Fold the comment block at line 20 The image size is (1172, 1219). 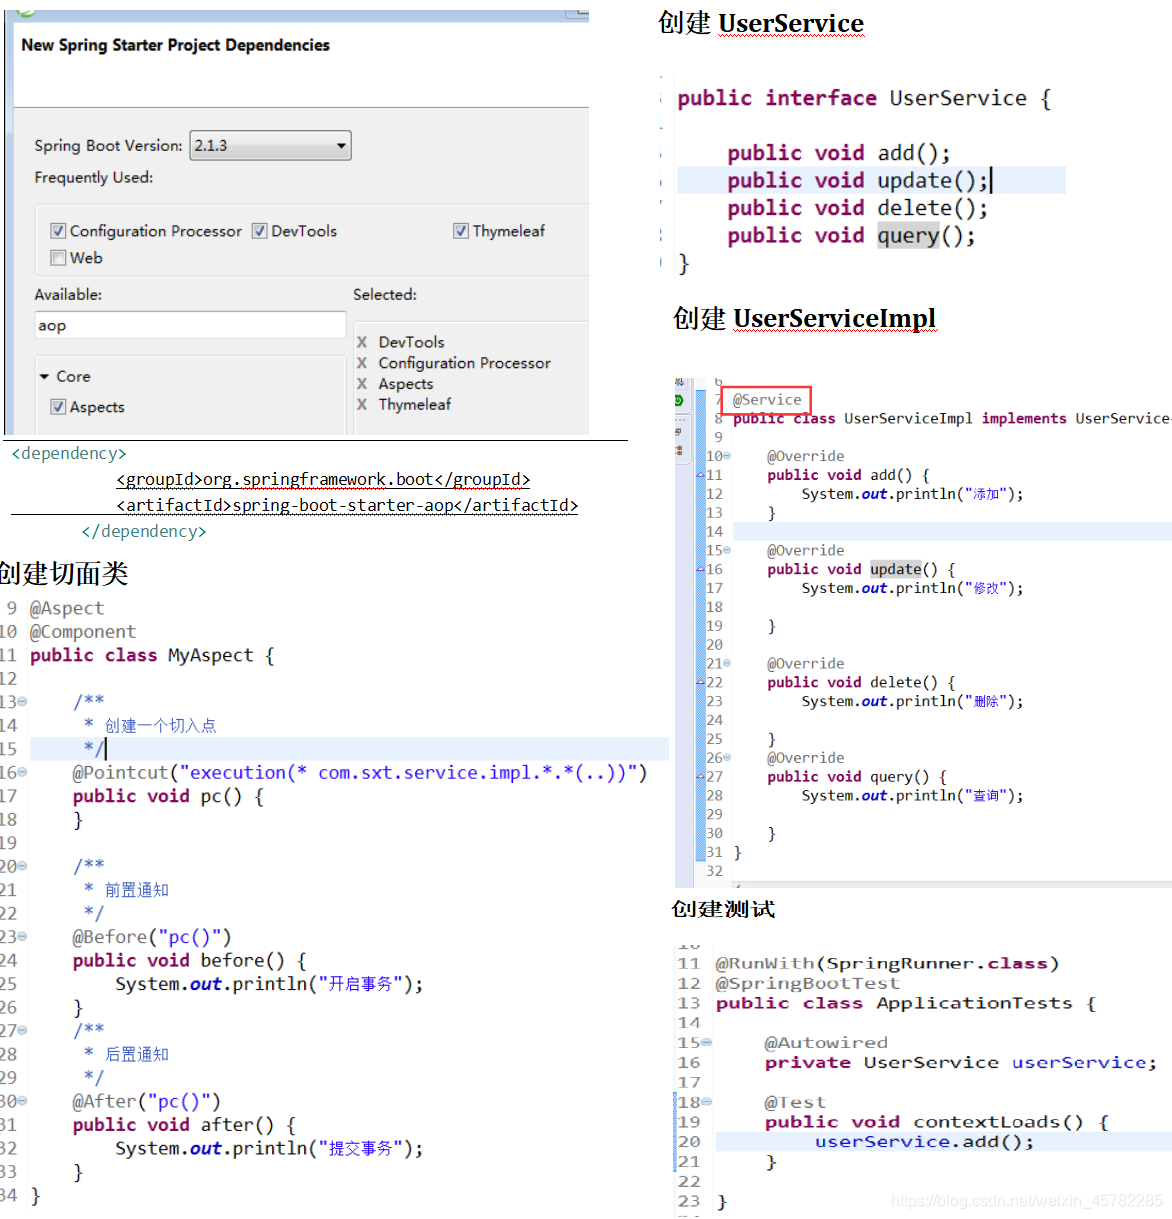[23, 866]
